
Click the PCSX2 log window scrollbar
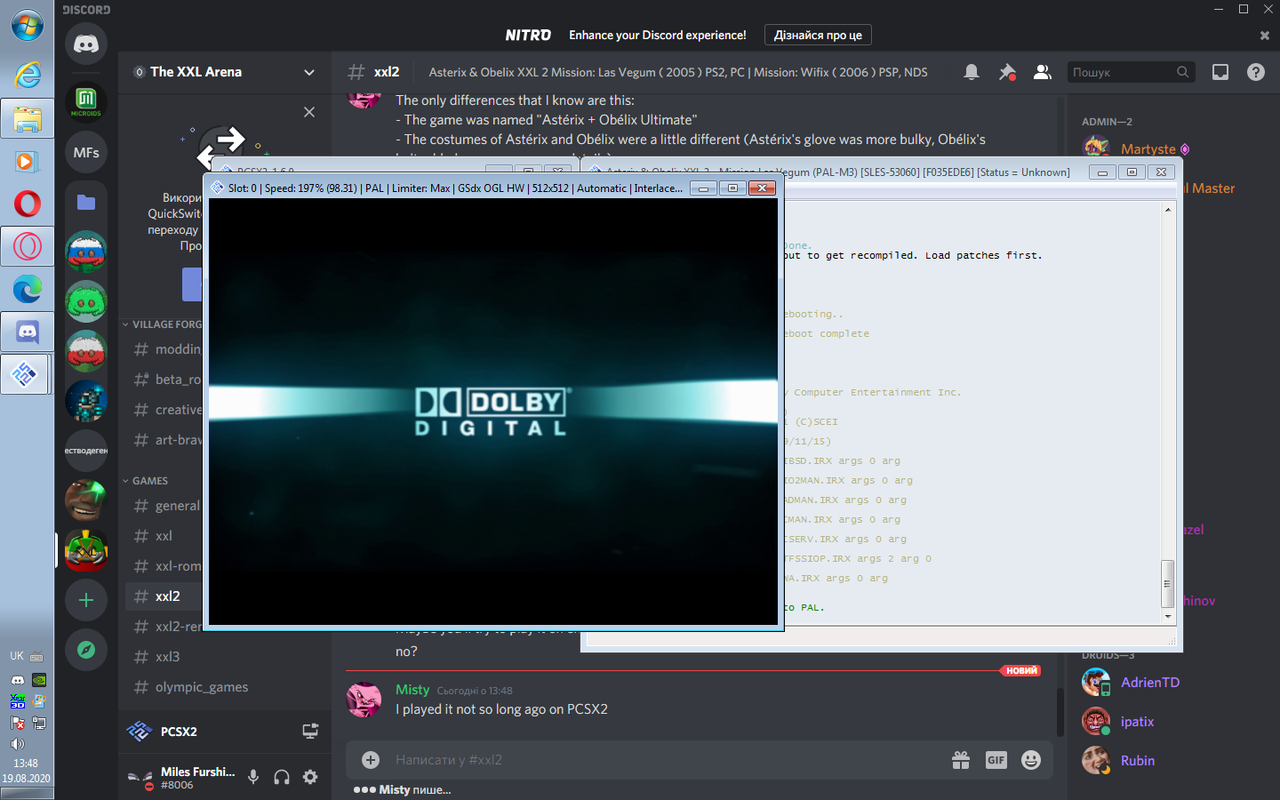pyautogui.click(x=1167, y=582)
